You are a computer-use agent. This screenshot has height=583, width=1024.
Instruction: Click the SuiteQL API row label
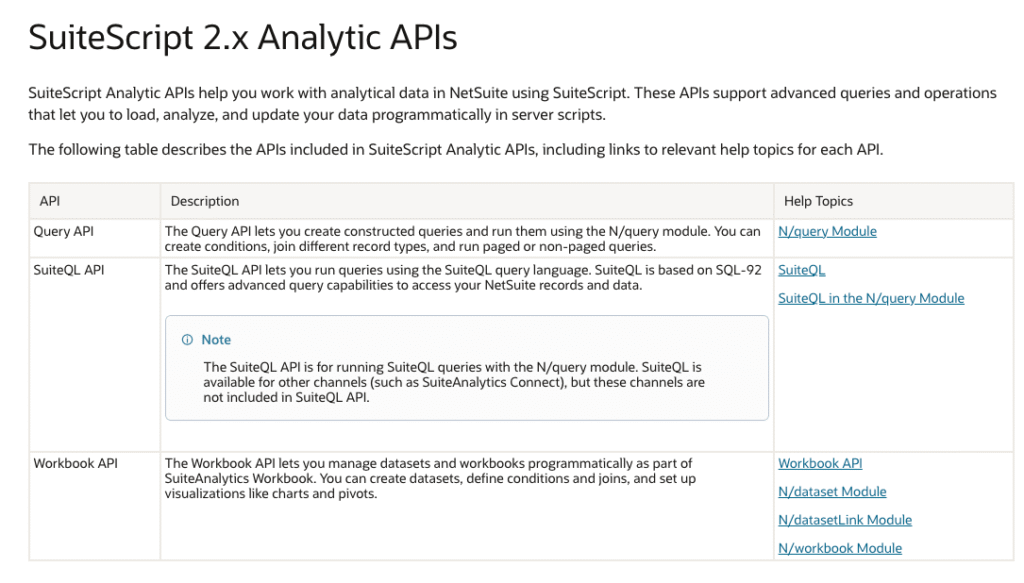pyautogui.click(x=69, y=270)
